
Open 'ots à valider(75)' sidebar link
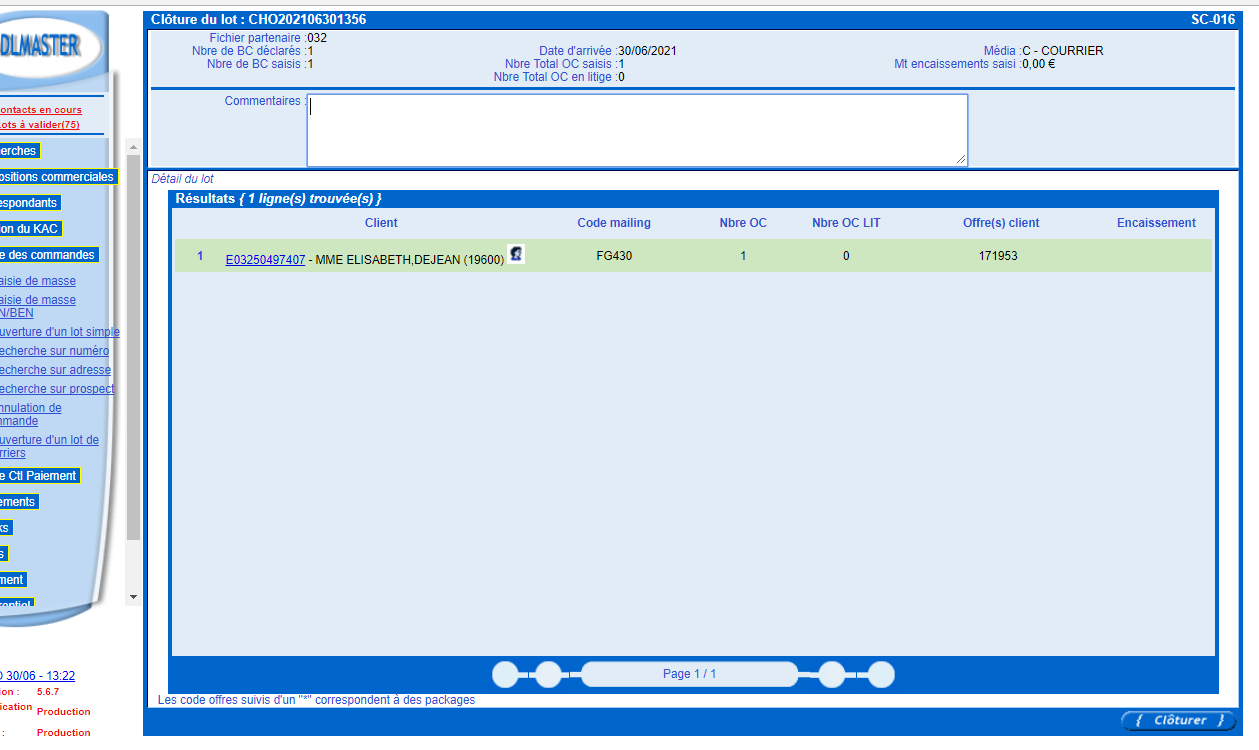tap(40, 125)
